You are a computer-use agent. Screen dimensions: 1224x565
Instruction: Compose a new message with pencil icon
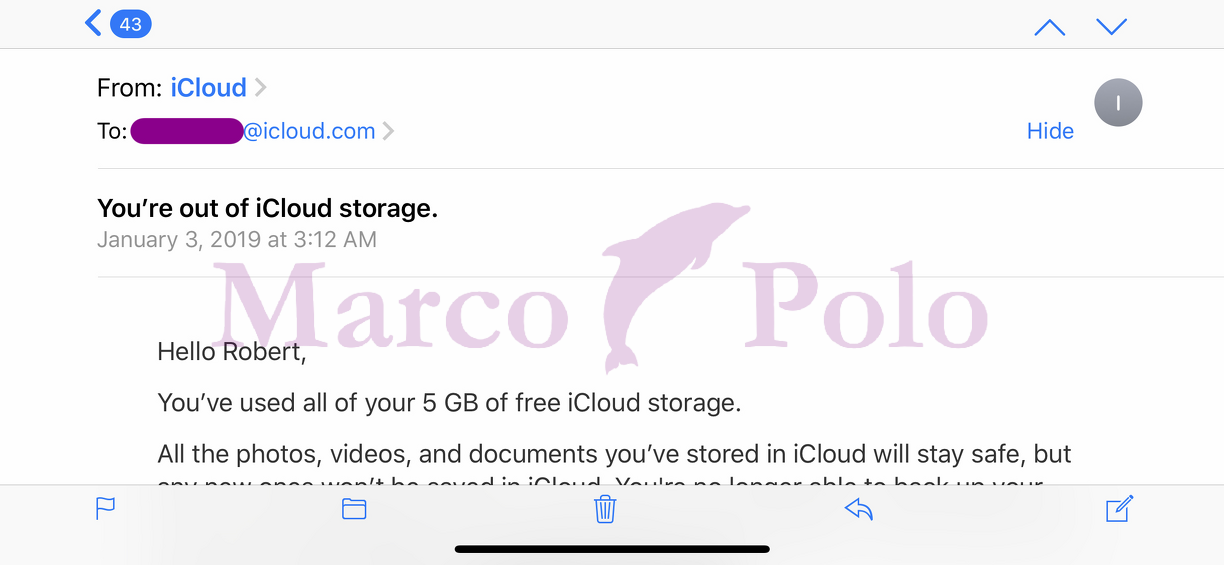pos(1119,508)
